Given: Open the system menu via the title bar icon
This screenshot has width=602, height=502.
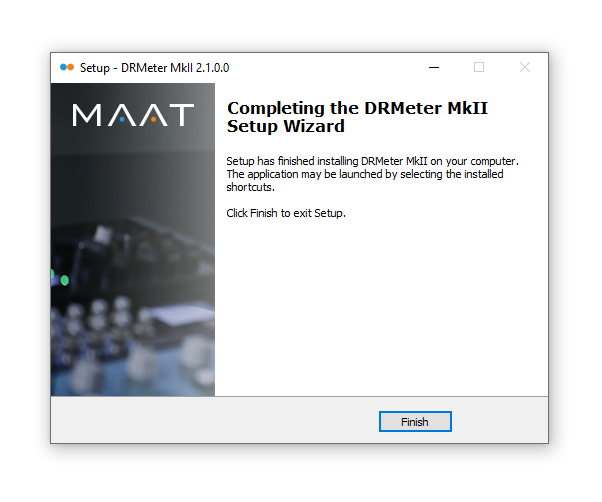Looking at the screenshot, I should 67,68.
